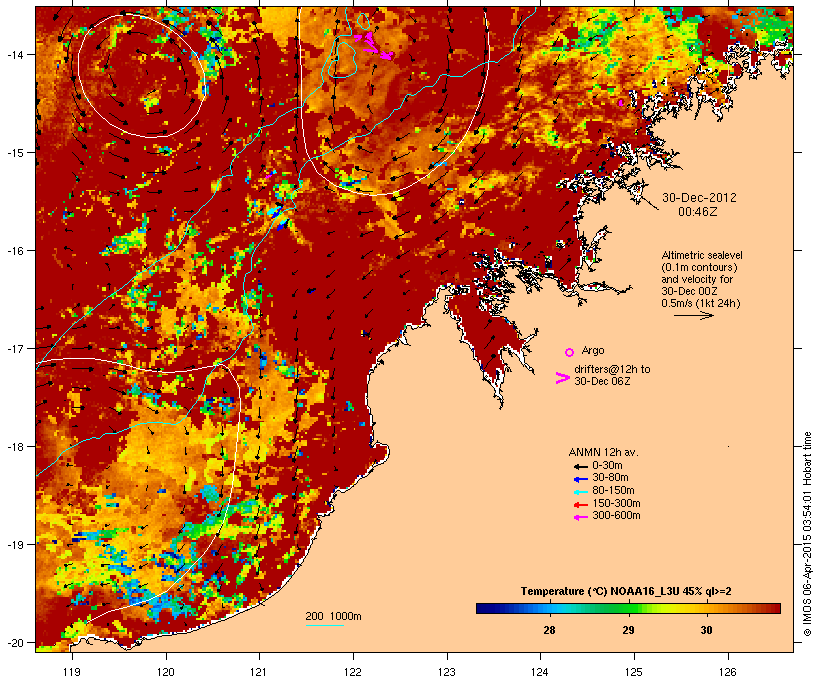Click the latitude axis label '-19'
Image resolution: width=820 pixels, height=680 pixels.
point(14,545)
